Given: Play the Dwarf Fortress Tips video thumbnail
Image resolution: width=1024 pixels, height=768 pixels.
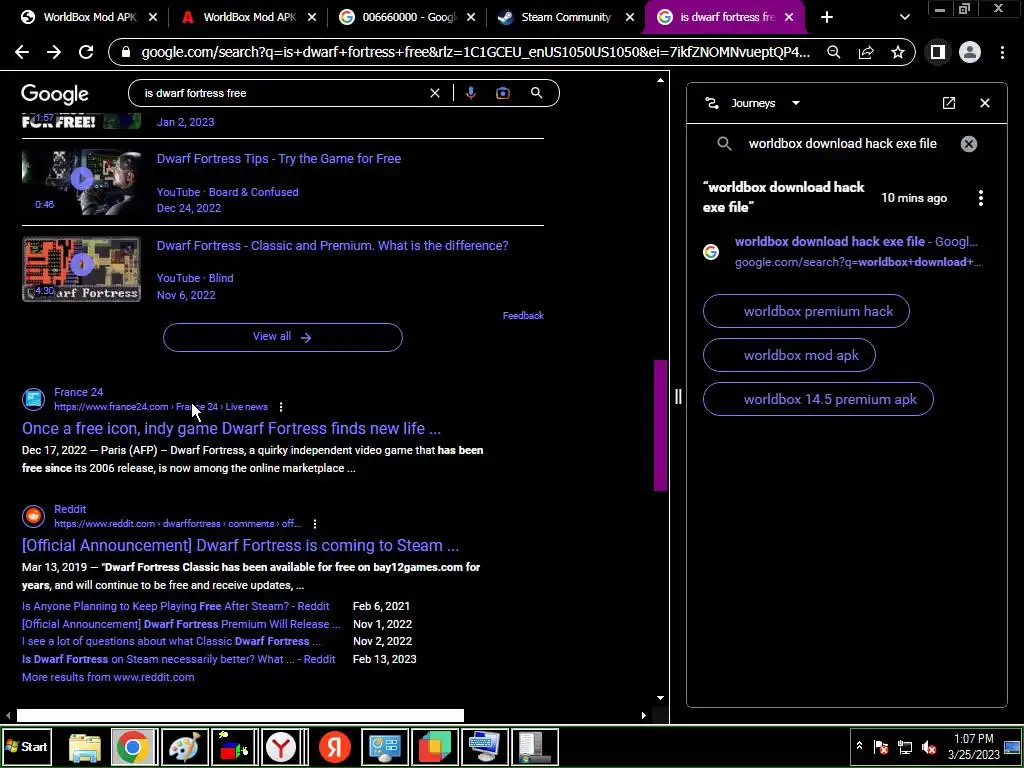Looking at the screenshot, I should point(81,182).
